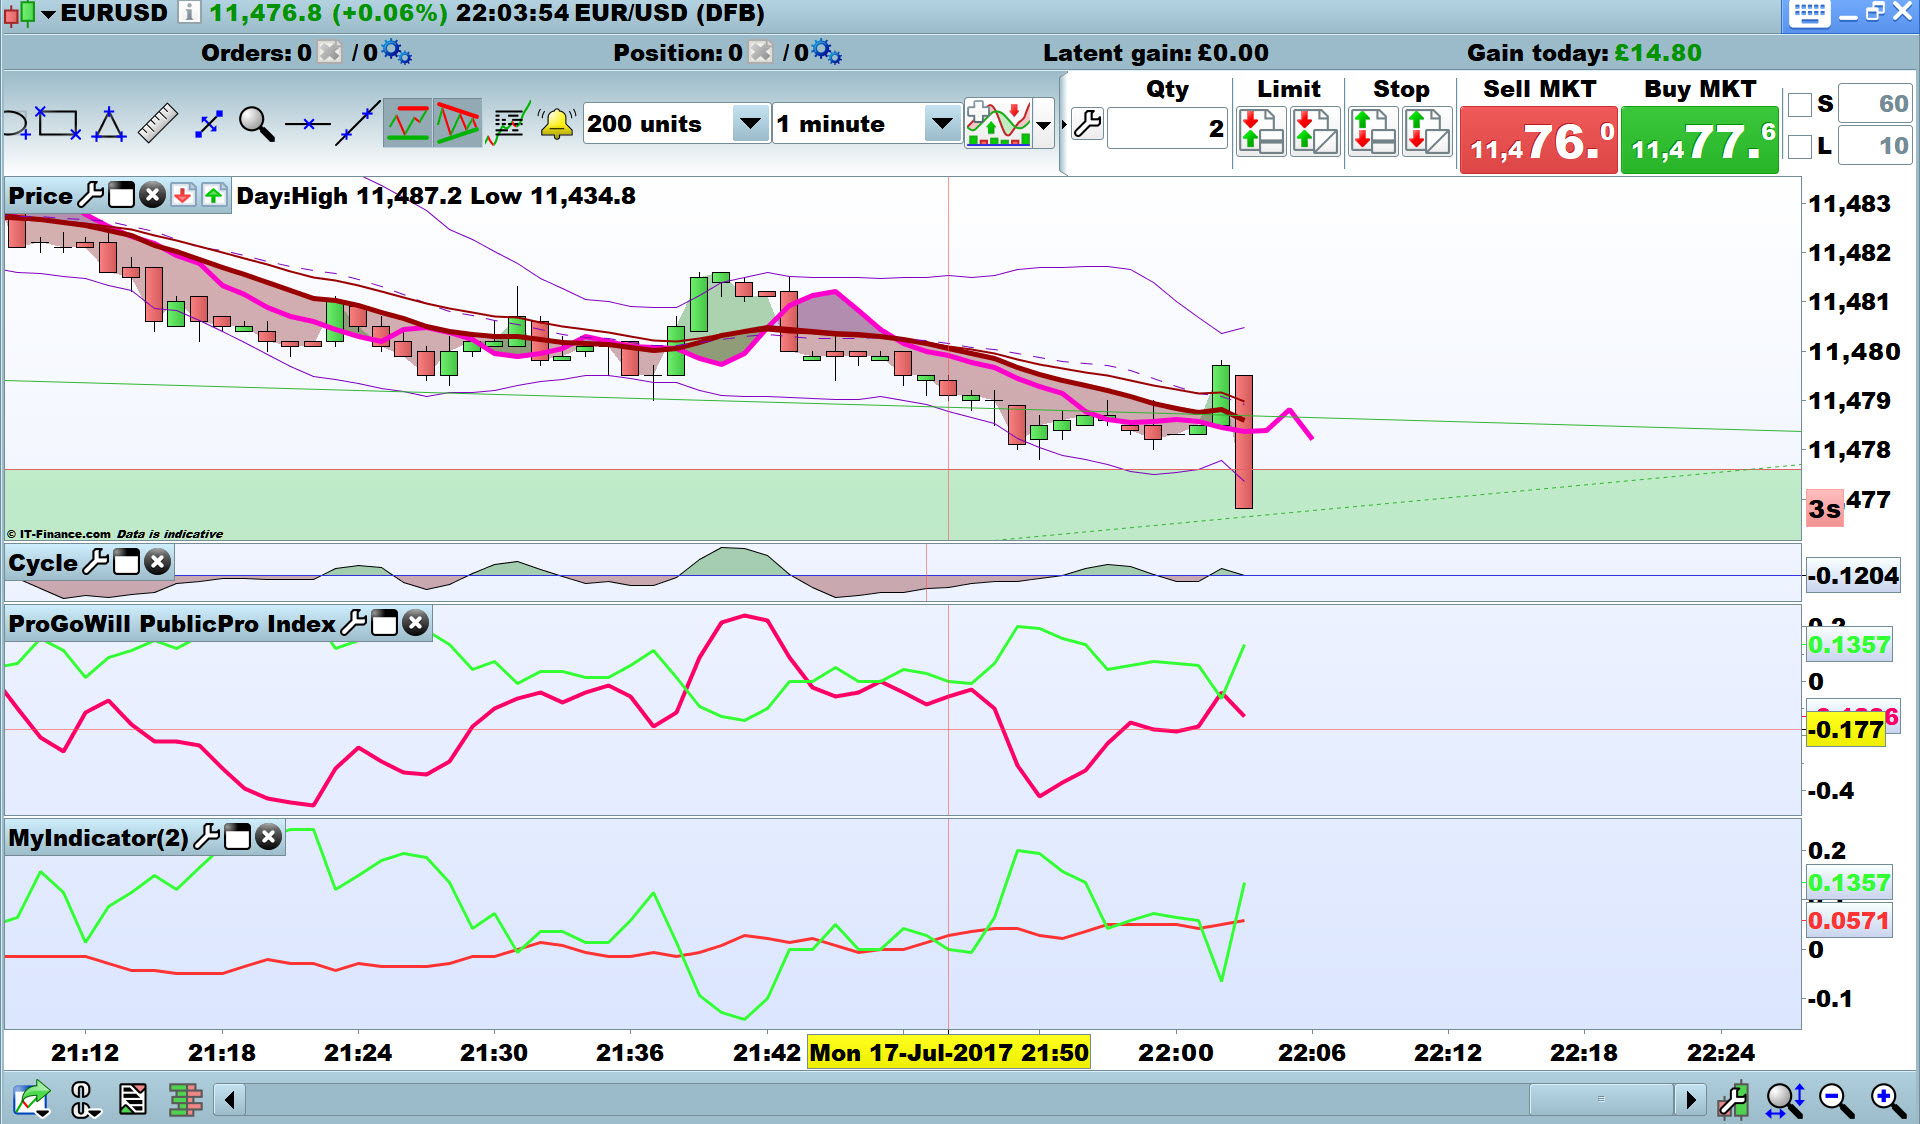Open the 1 minute timeframe dropdown
This screenshot has height=1124, width=1920.
point(941,124)
